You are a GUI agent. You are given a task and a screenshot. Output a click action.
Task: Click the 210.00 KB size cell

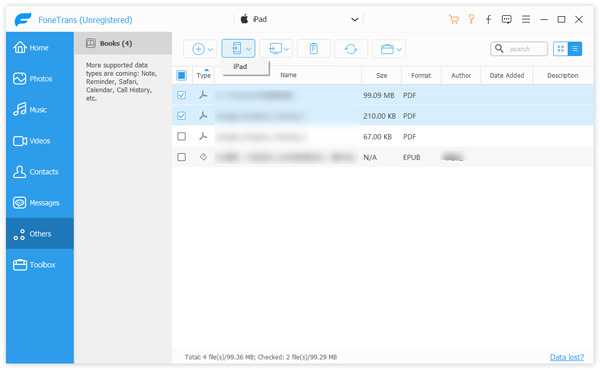point(379,116)
